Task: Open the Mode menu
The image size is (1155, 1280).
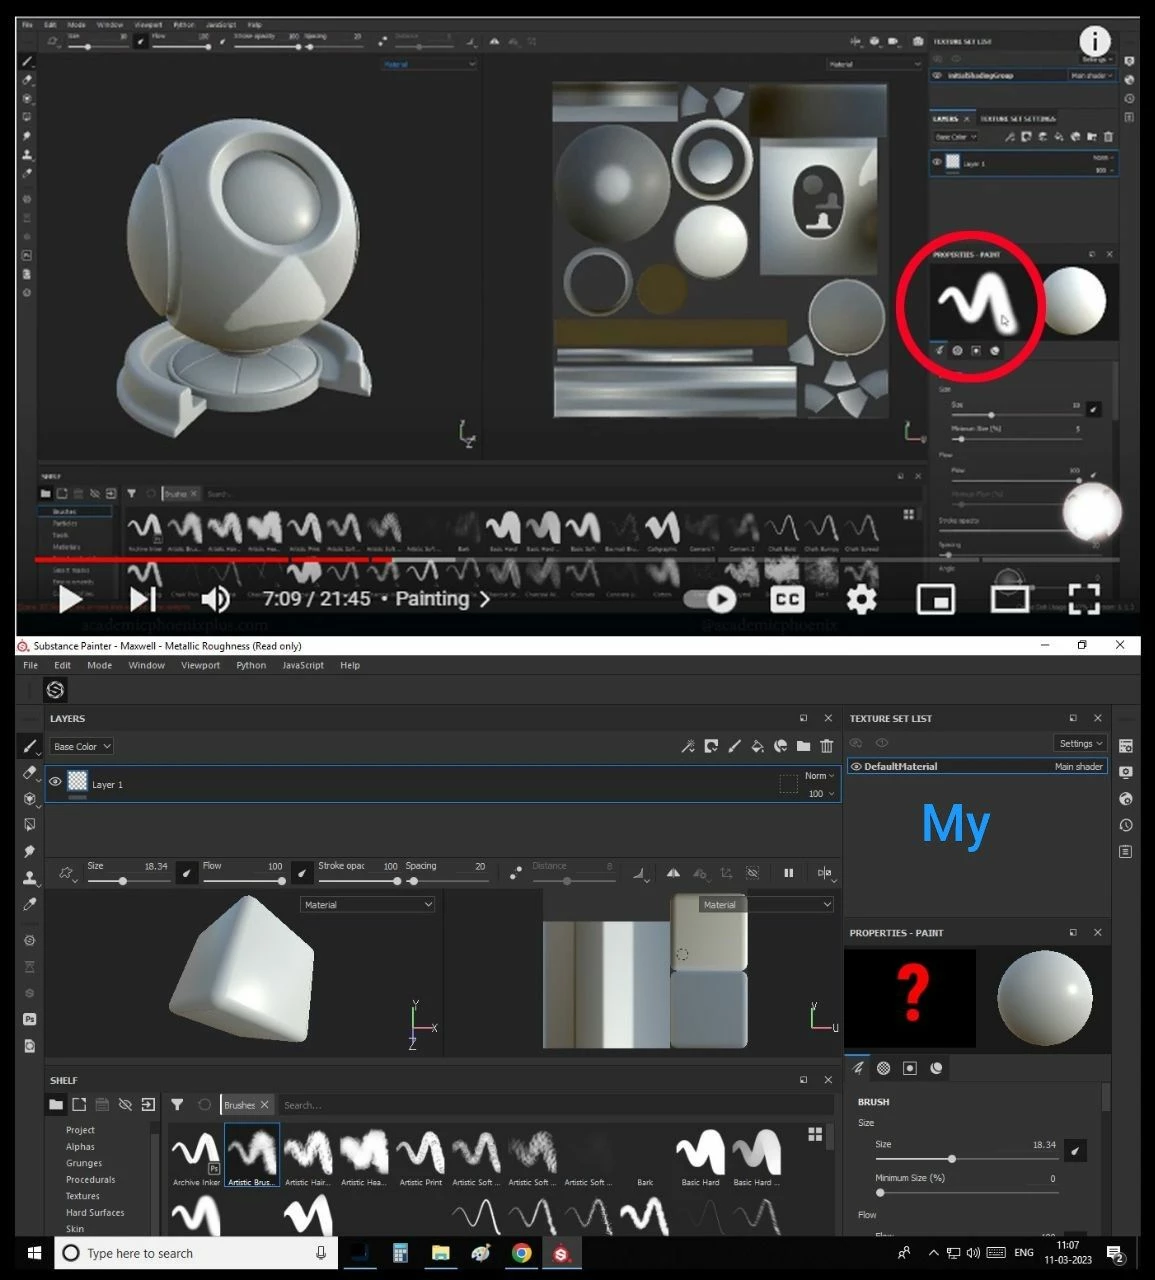Action: coord(99,665)
